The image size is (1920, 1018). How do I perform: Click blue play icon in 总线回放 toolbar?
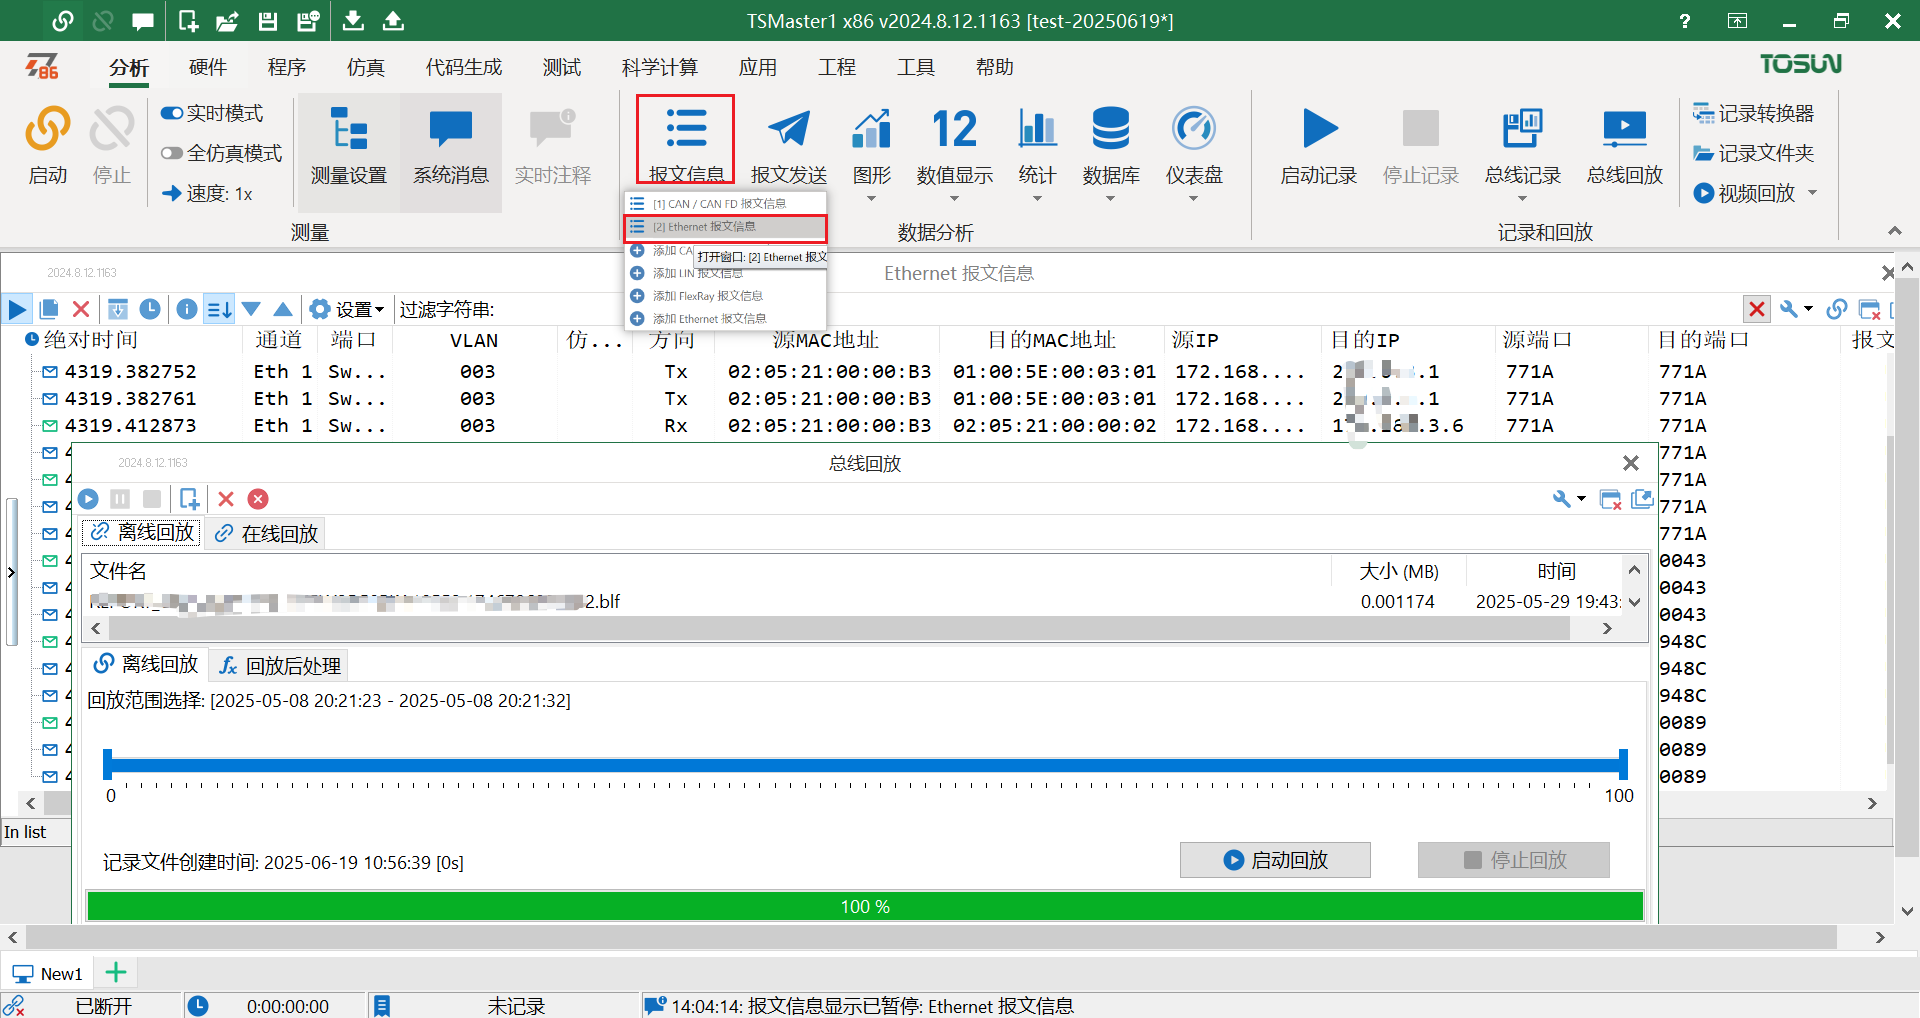pyautogui.click(x=88, y=498)
